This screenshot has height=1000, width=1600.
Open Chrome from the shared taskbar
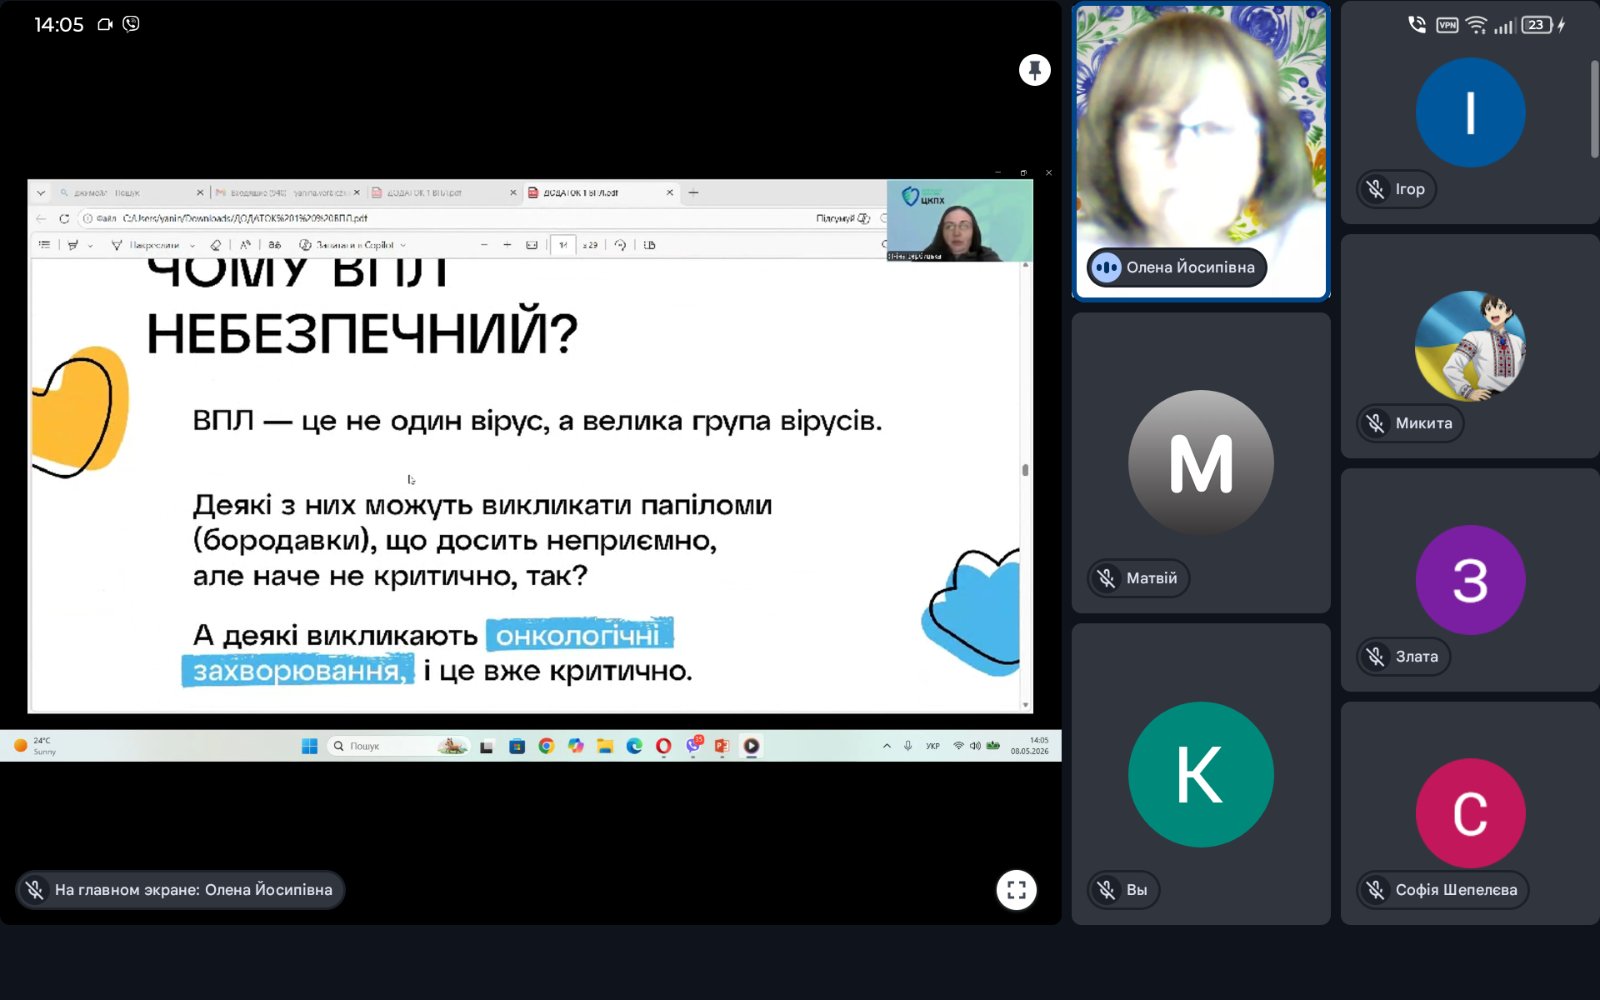[x=546, y=746]
